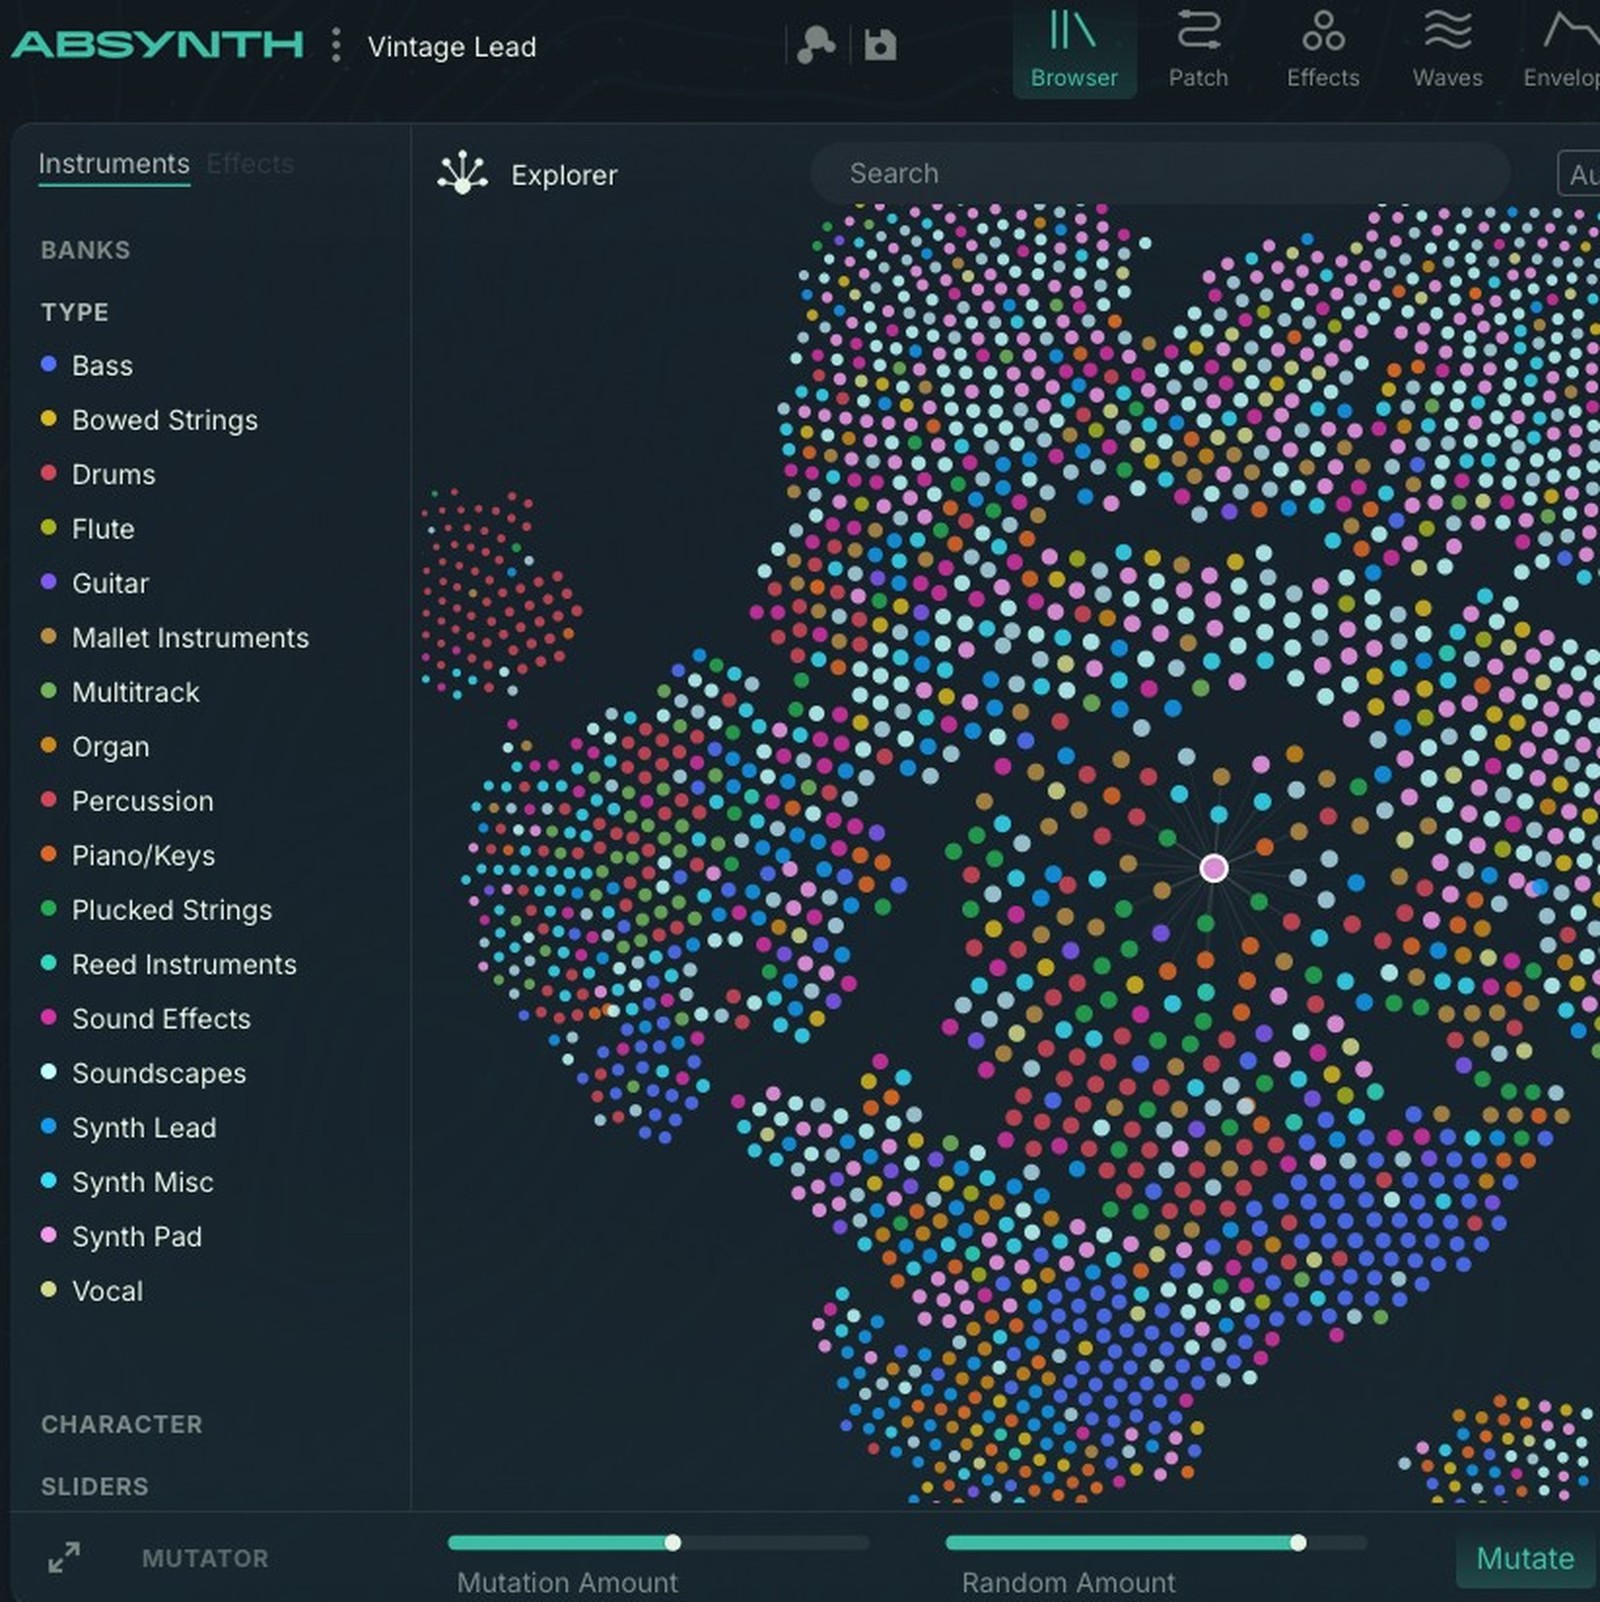This screenshot has width=1600, height=1602.
Task: Select the Instruments tab
Action: (113, 164)
